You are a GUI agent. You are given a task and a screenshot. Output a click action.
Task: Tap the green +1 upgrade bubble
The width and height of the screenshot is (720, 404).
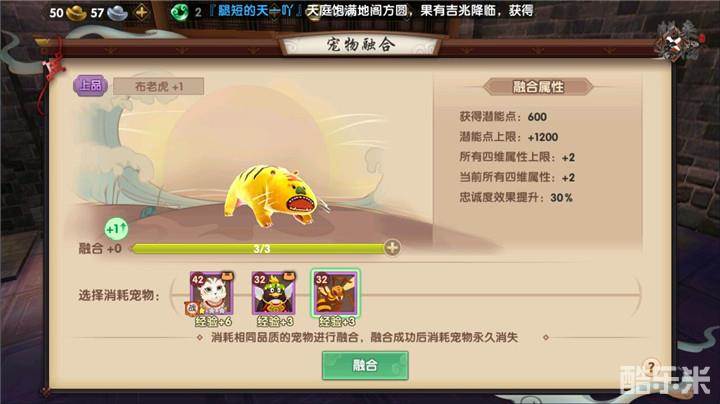[116, 228]
